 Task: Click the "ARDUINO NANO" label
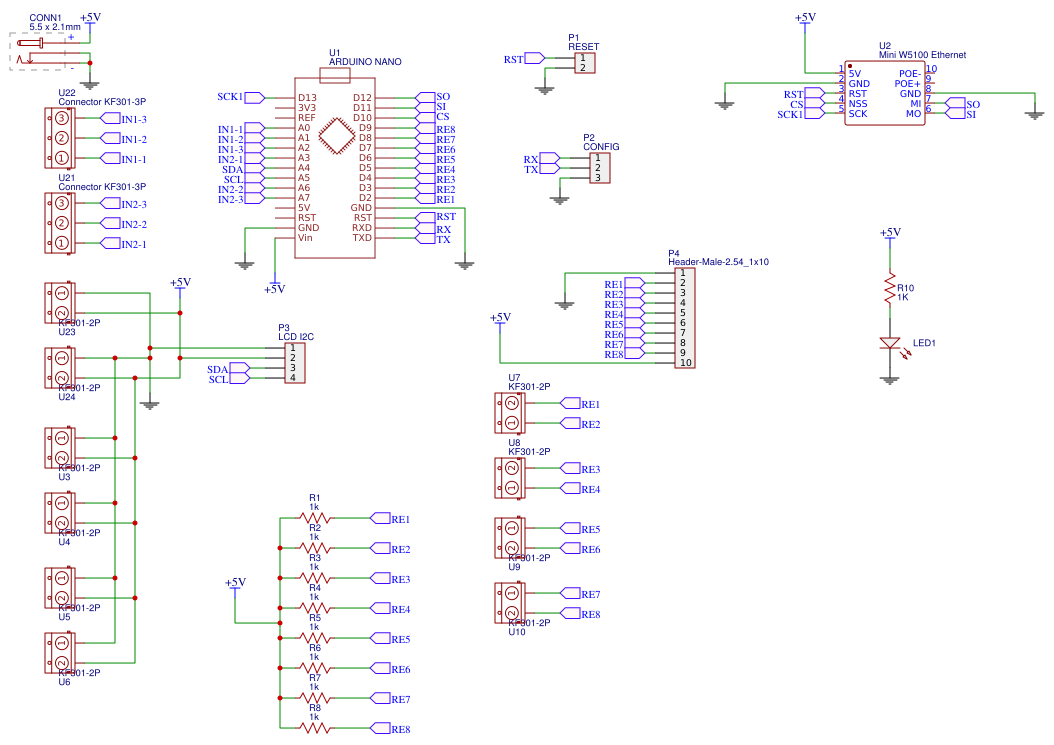[x=365, y=62]
